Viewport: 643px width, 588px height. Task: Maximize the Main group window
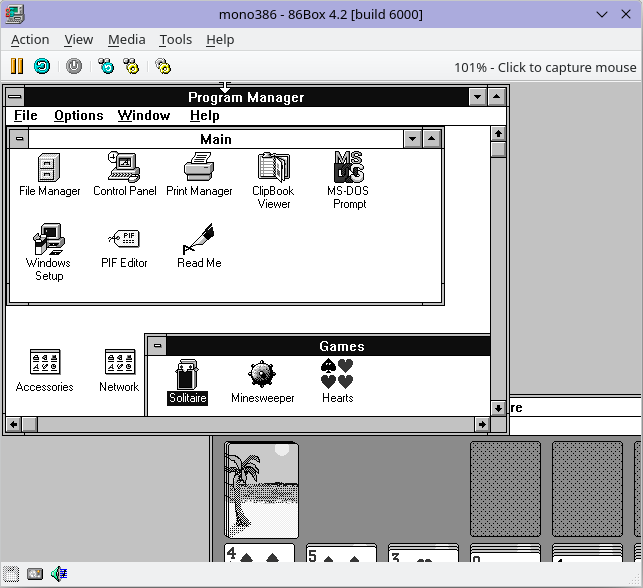[431, 139]
